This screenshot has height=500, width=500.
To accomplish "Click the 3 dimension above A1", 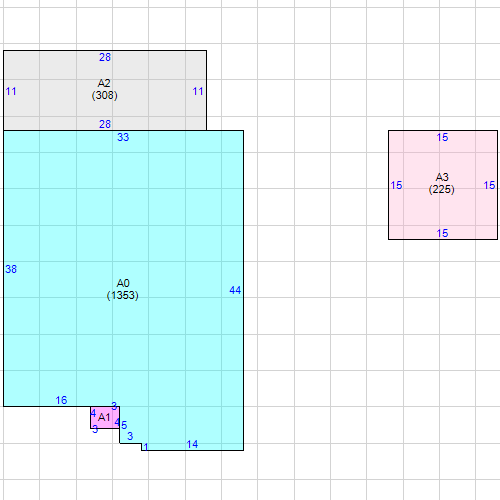I will (x=114, y=406).
